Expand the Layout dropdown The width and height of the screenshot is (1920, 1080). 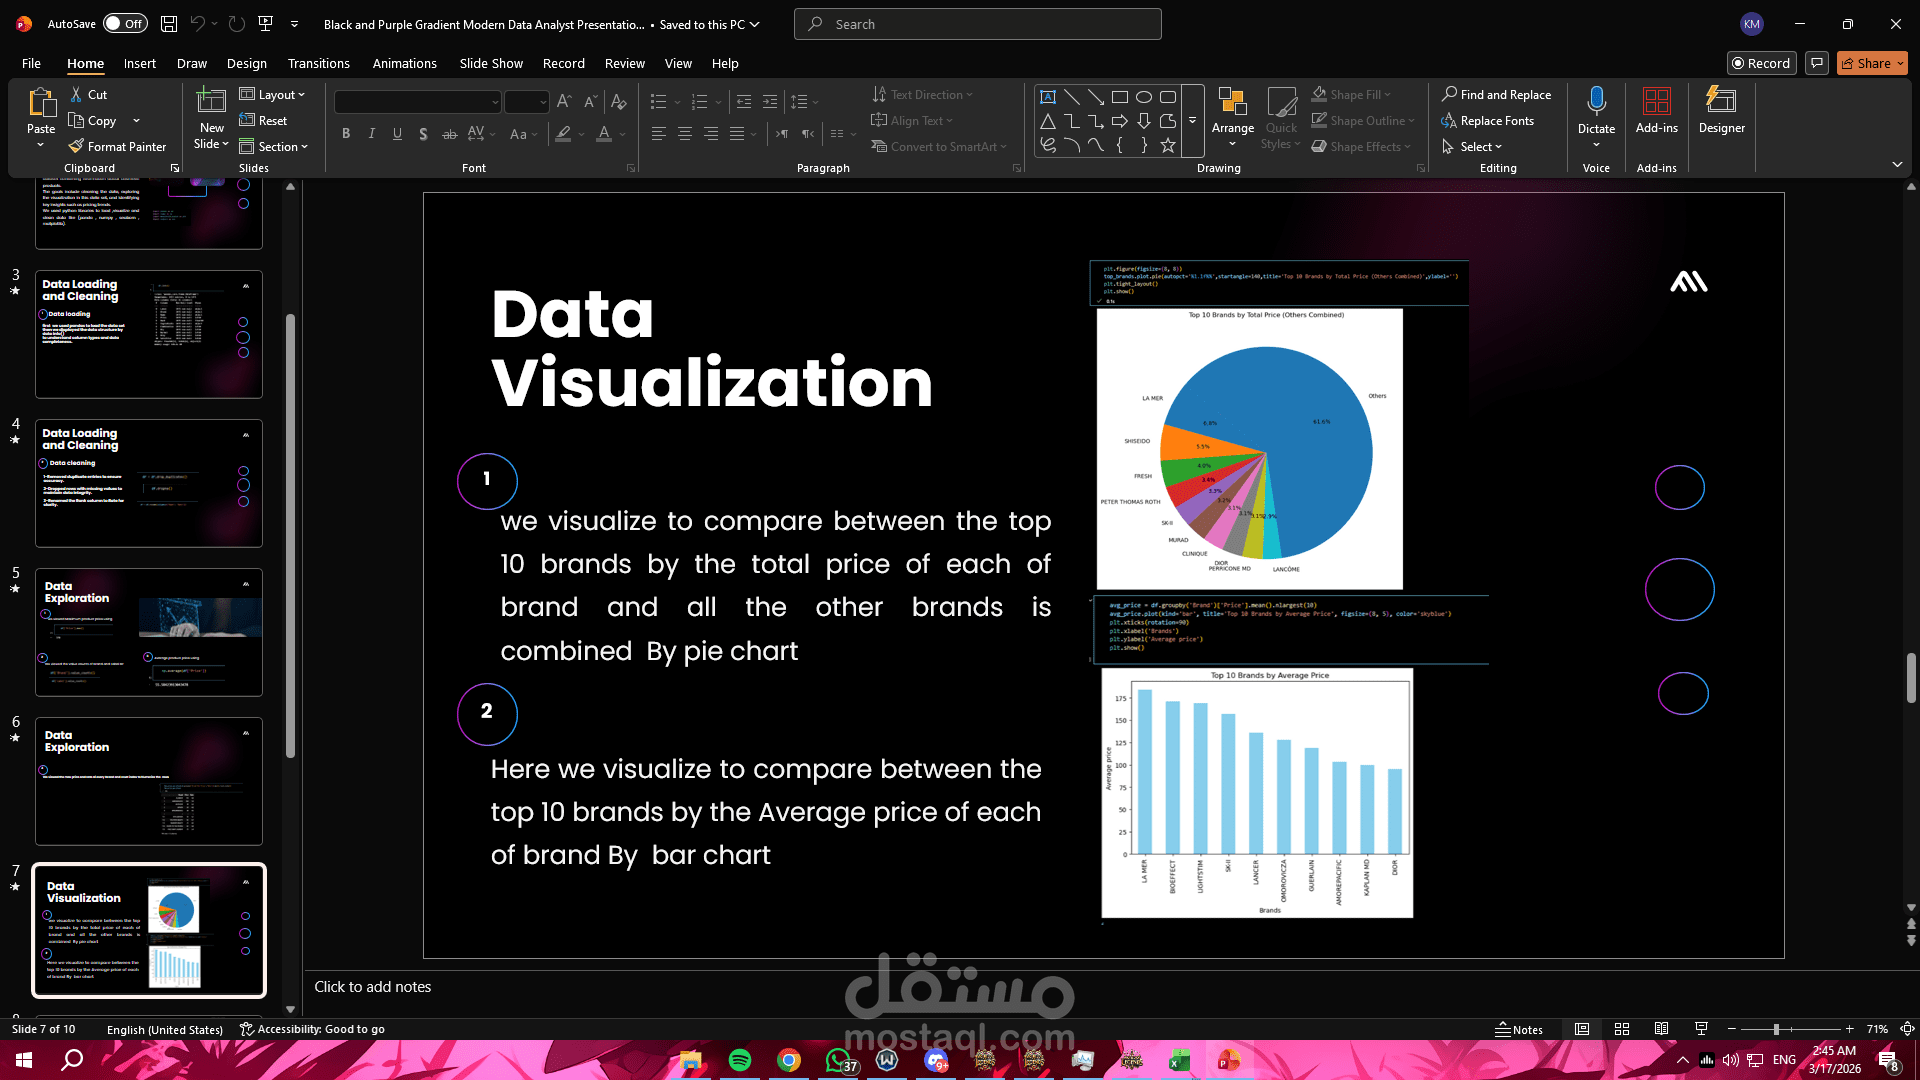[273, 94]
